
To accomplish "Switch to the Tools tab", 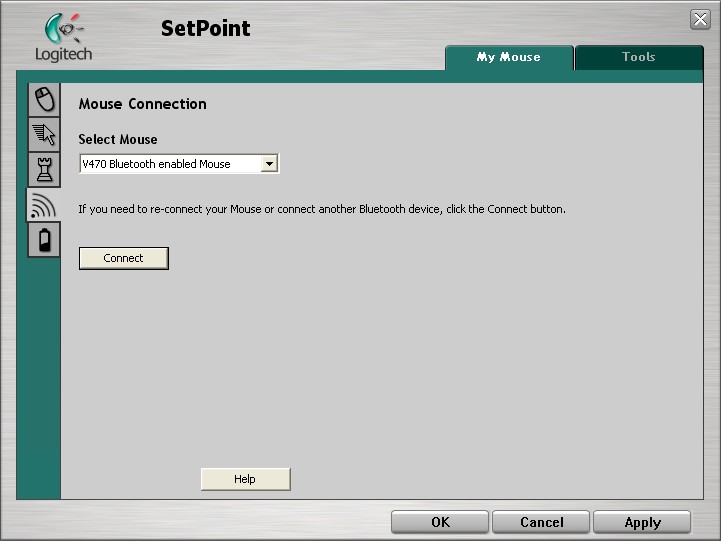I will tap(639, 57).
